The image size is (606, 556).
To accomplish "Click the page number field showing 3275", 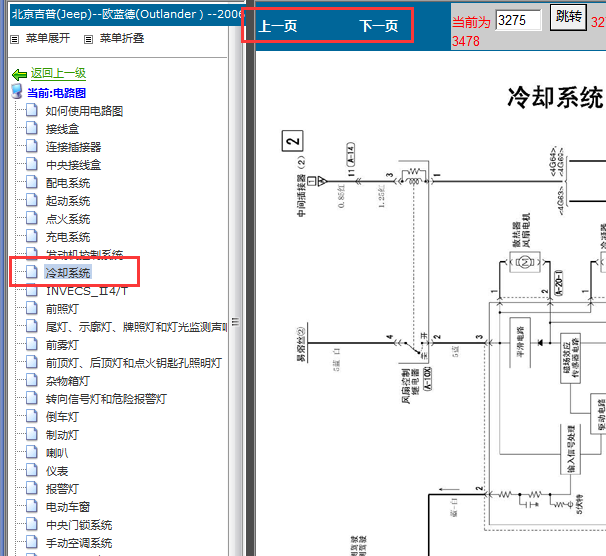I will [x=518, y=20].
